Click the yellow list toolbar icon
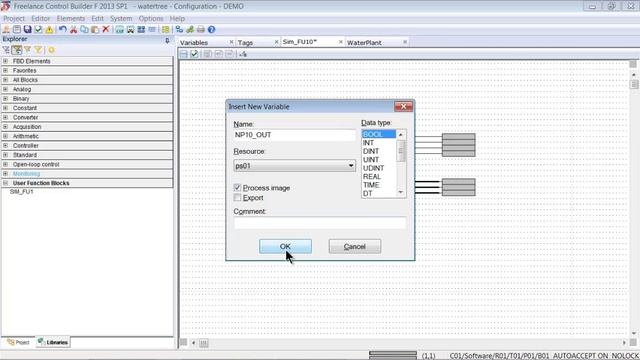Screen dimensions: 640x360 pos(165,29)
